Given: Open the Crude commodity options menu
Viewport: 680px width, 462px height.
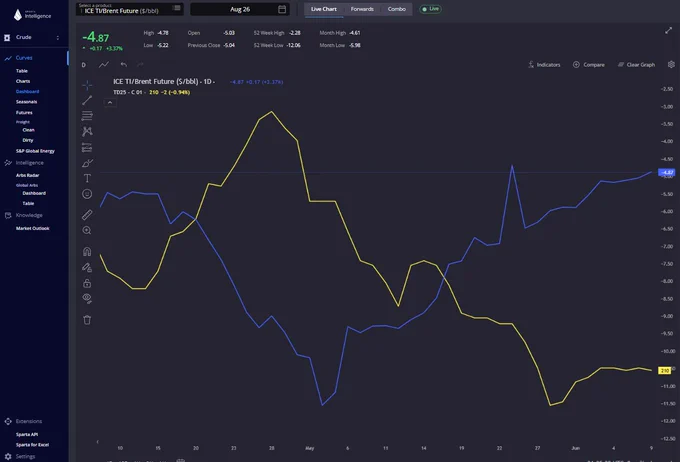Looking at the screenshot, I should 58,38.
